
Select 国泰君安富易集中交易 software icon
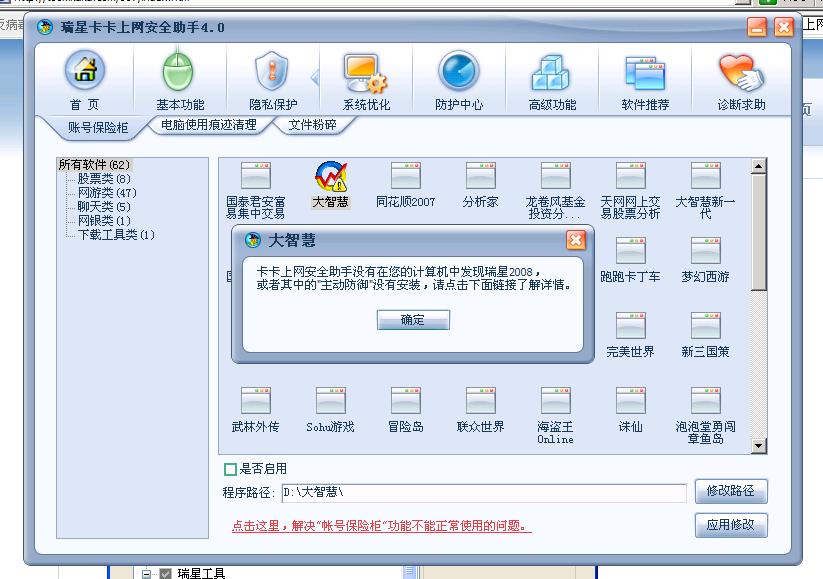pos(256,175)
